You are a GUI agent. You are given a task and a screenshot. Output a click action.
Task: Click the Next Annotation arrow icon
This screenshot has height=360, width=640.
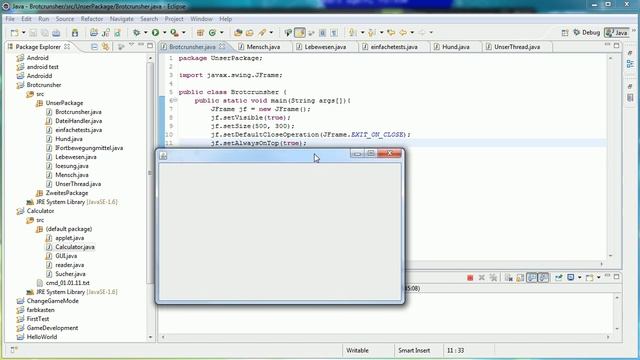click(353, 33)
